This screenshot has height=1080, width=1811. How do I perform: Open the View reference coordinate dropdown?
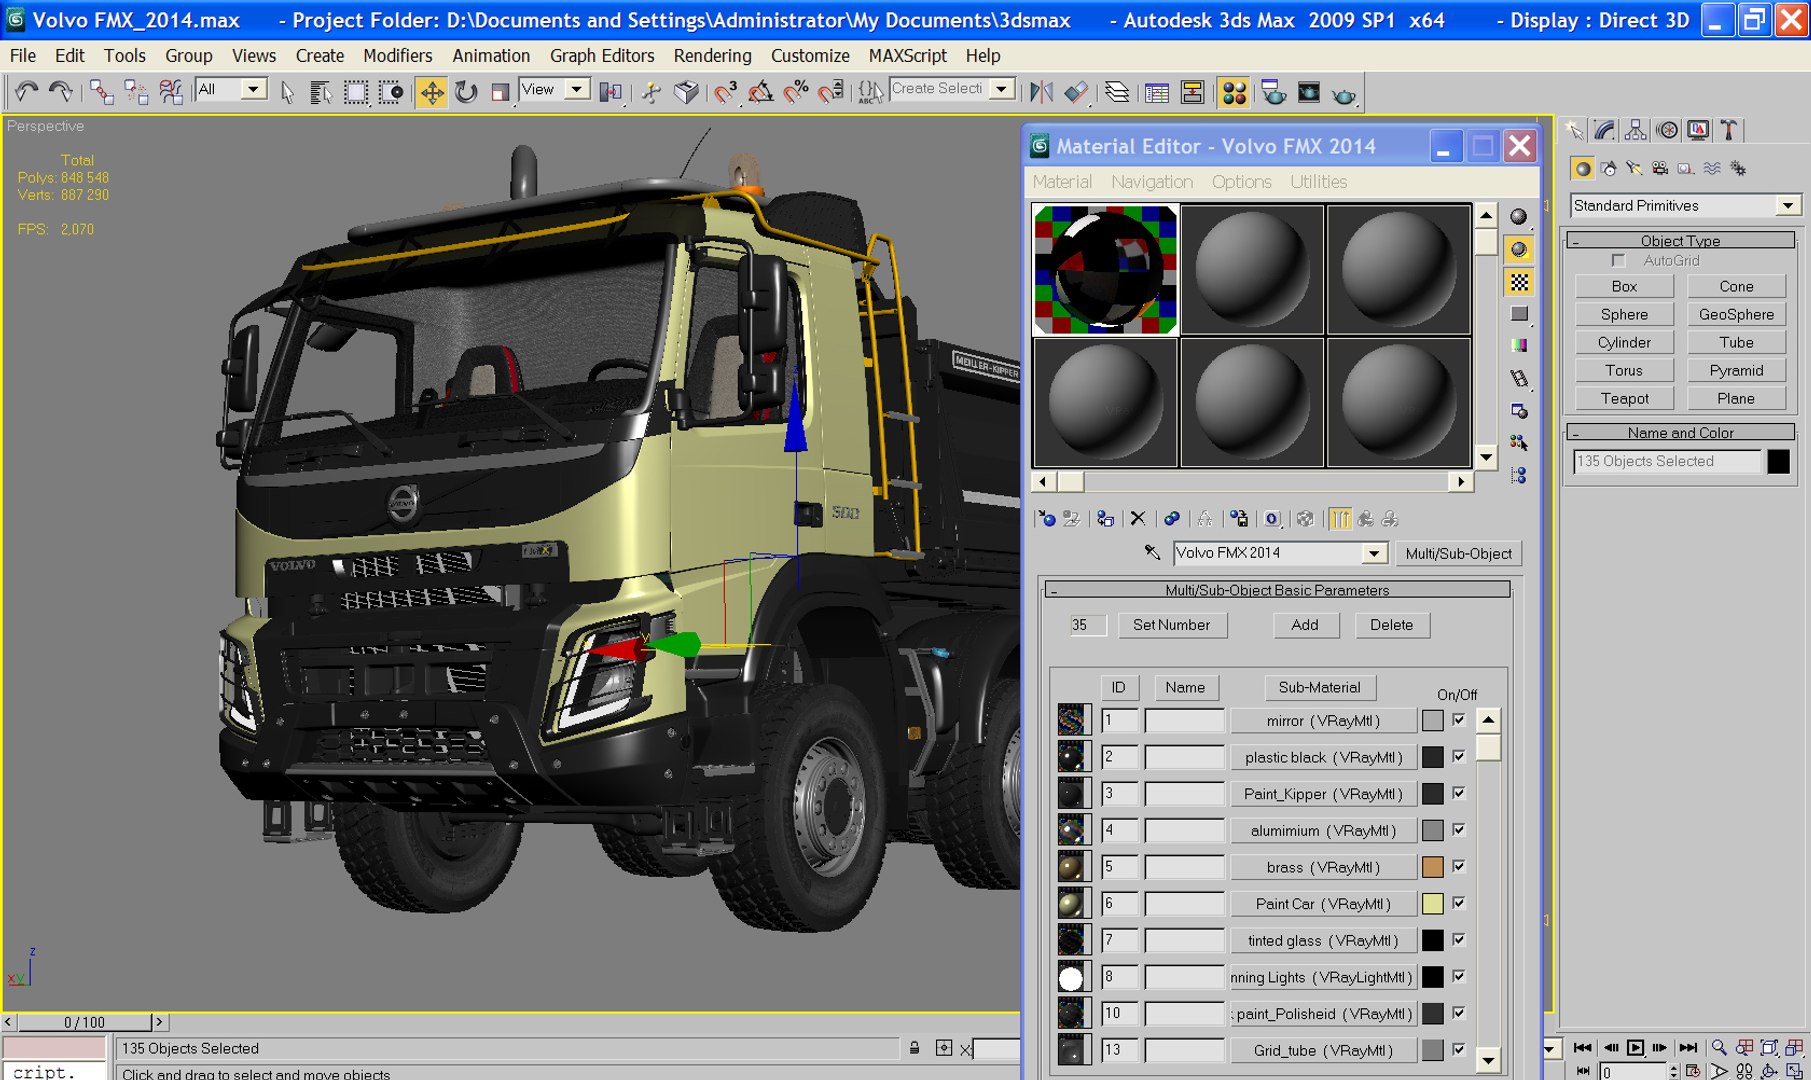point(577,90)
